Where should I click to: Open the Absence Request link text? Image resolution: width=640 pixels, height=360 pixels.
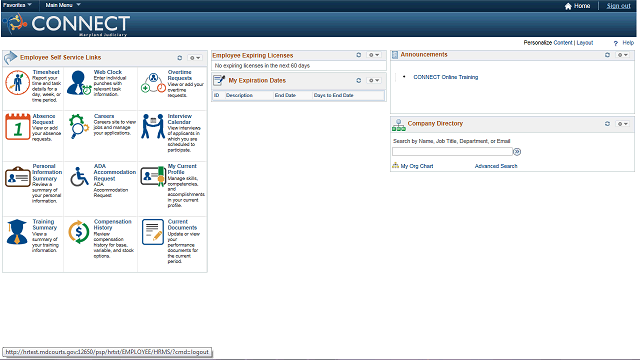tap(44, 119)
